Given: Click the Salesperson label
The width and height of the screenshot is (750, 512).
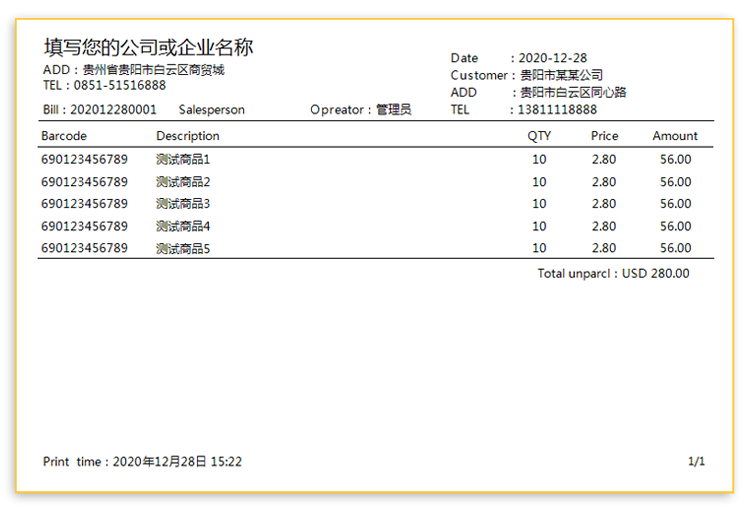Looking at the screenshot, I should 211,110.
